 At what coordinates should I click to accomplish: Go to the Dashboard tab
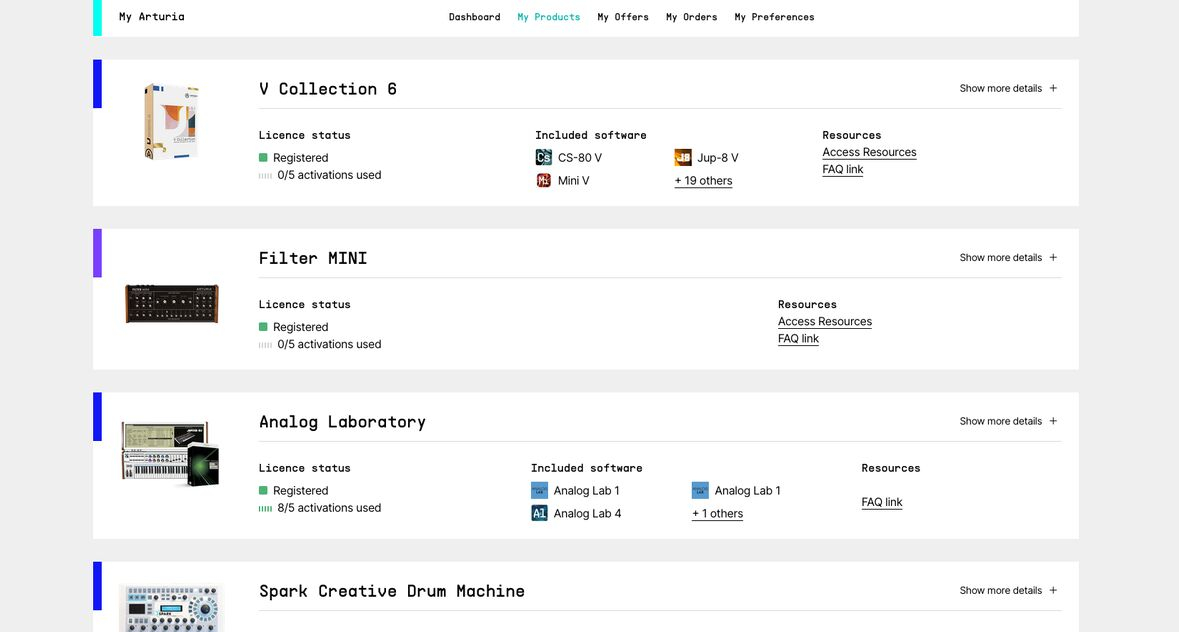[474, 17]
